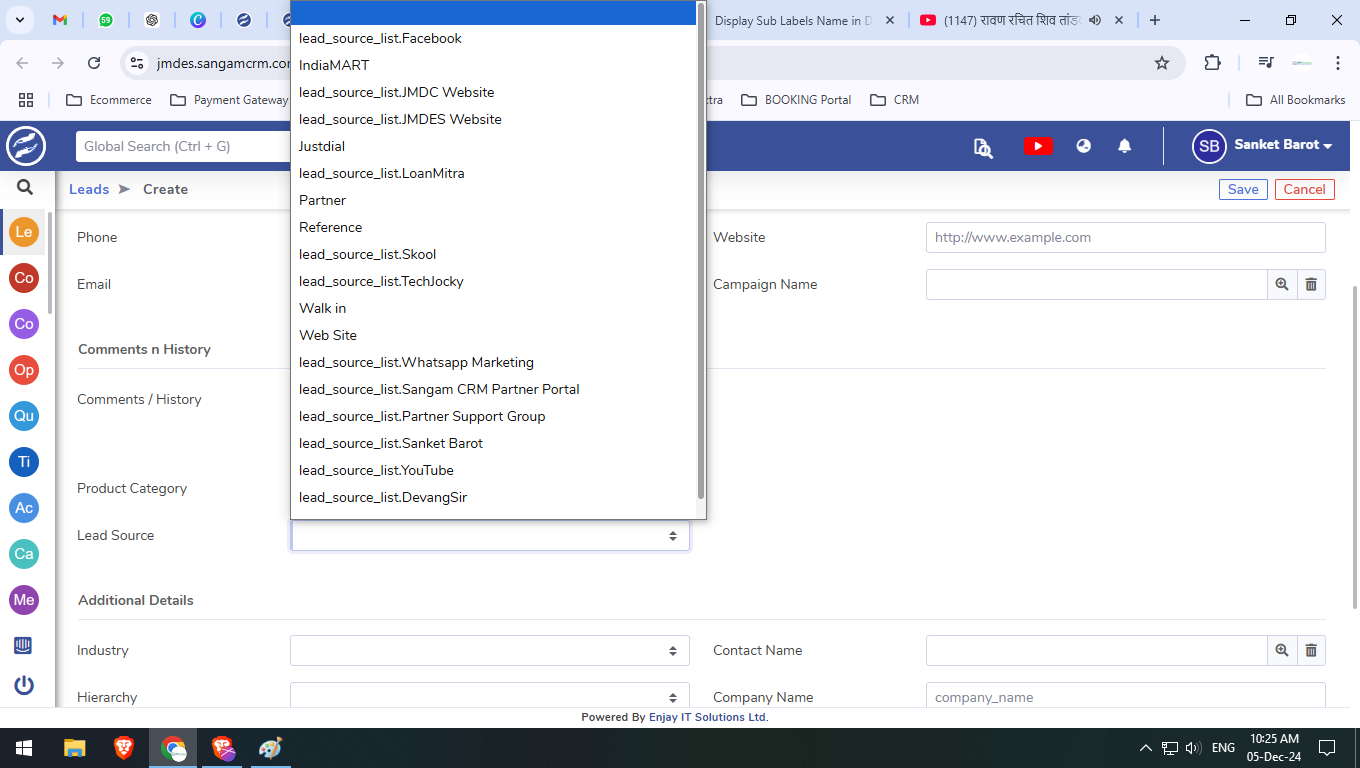
Task: Open the bookmarks apps grid icon
Action: click(x=26, y=100)
